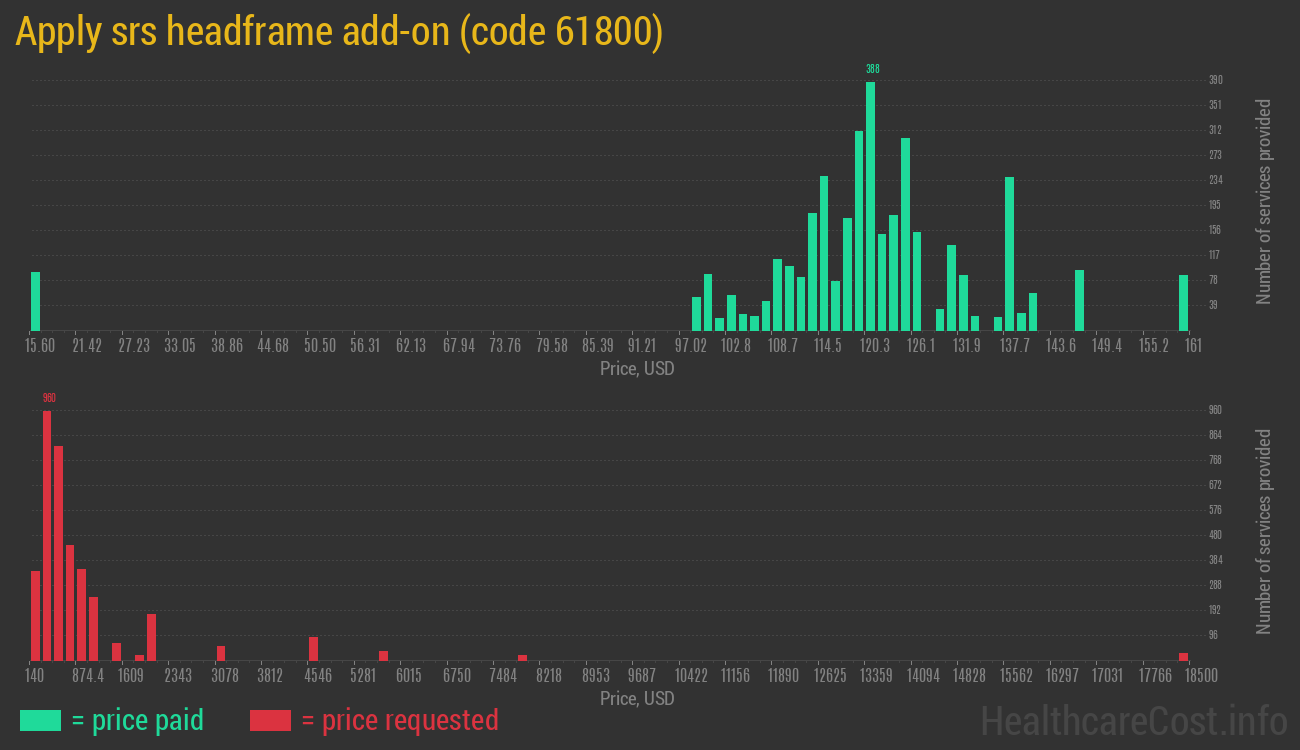Click the 874.4 tick on the lower price axis
Screen dimensions: 1300x750
coord(88,676)
